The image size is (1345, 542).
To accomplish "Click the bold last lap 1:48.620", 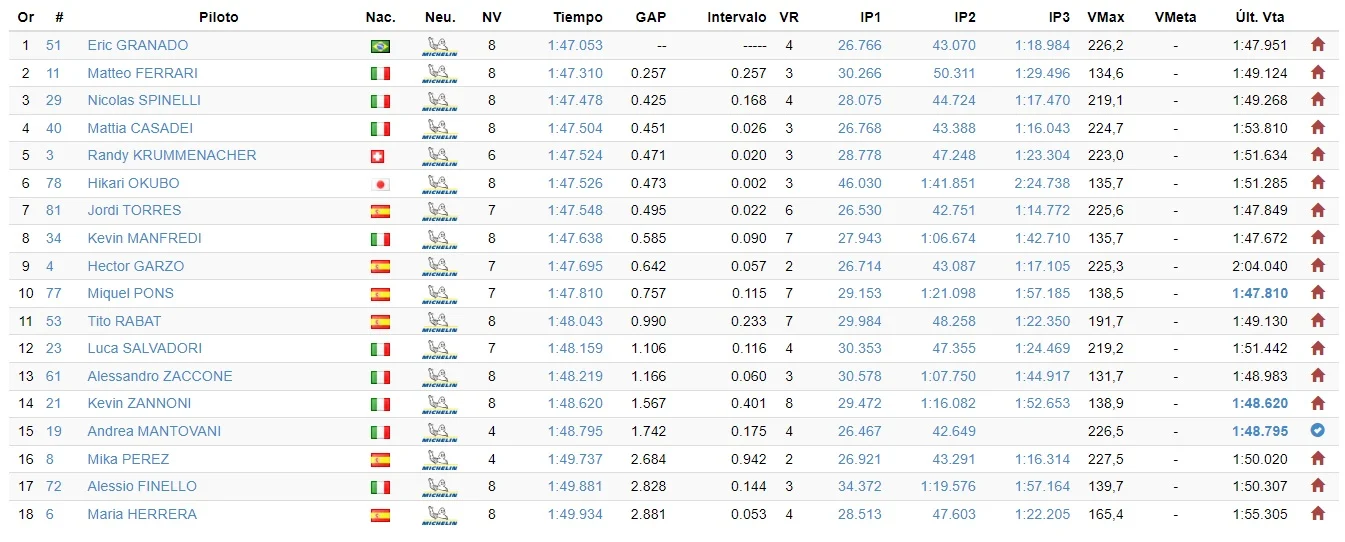I will tap(1260, 403).
